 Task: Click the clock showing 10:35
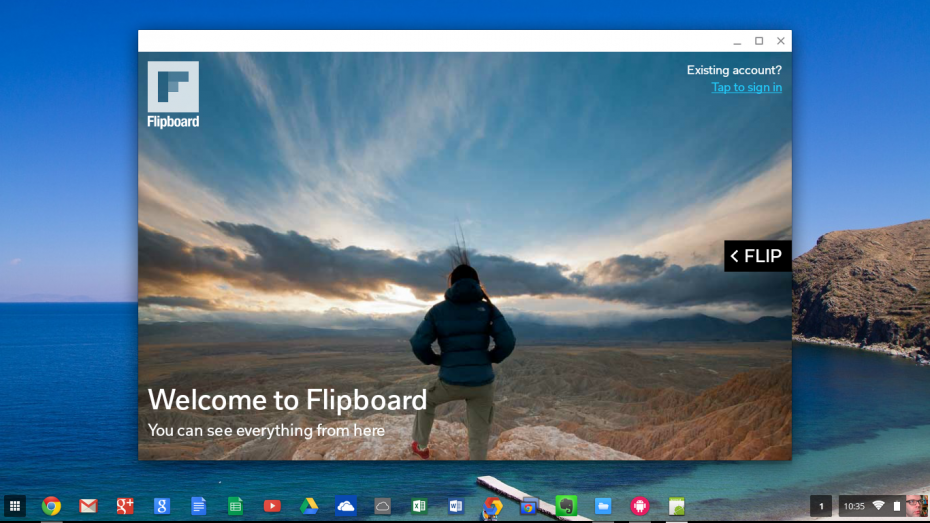tap(854, 506)
